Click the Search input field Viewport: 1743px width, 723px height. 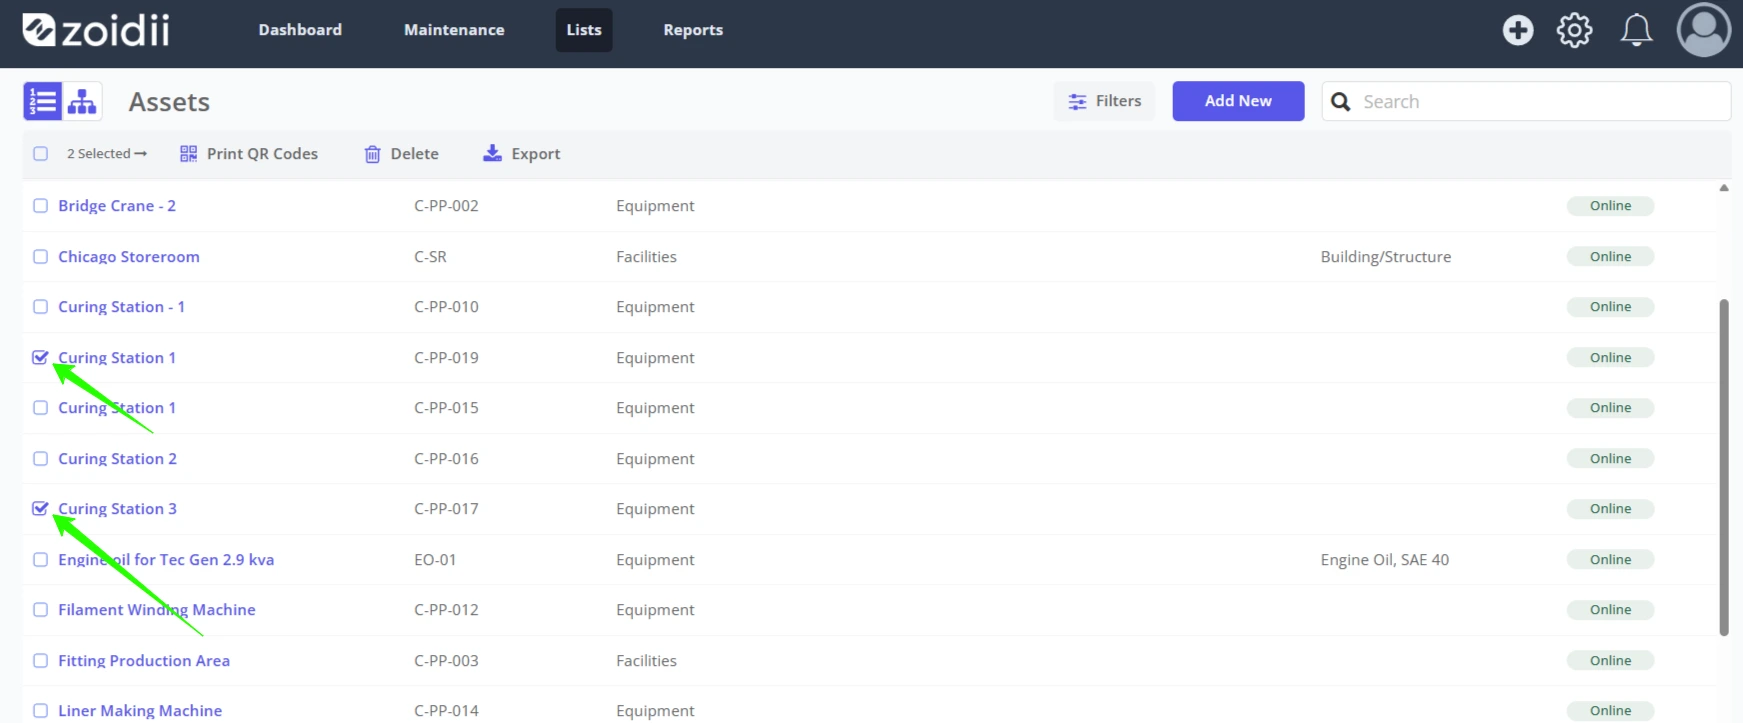point(1526,101)
